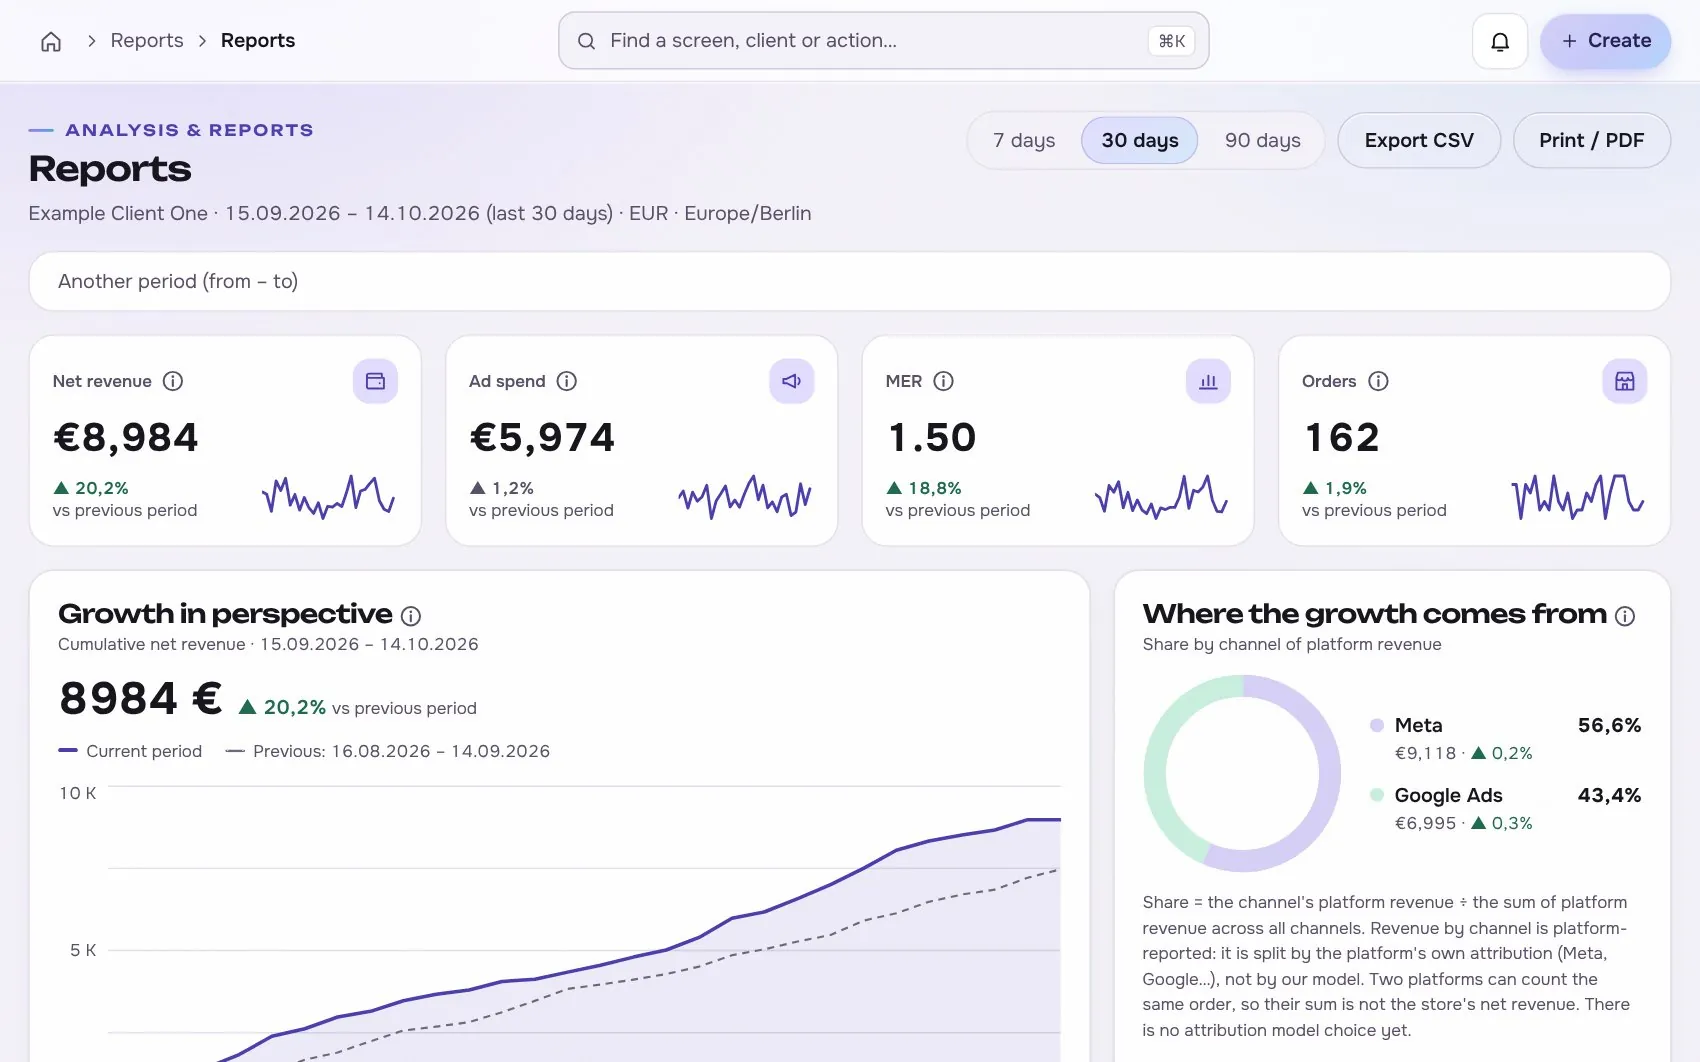Click the Google Ads 43,4% share value
Screen dimensions: 1700x1062
[x=1609, y=795]
